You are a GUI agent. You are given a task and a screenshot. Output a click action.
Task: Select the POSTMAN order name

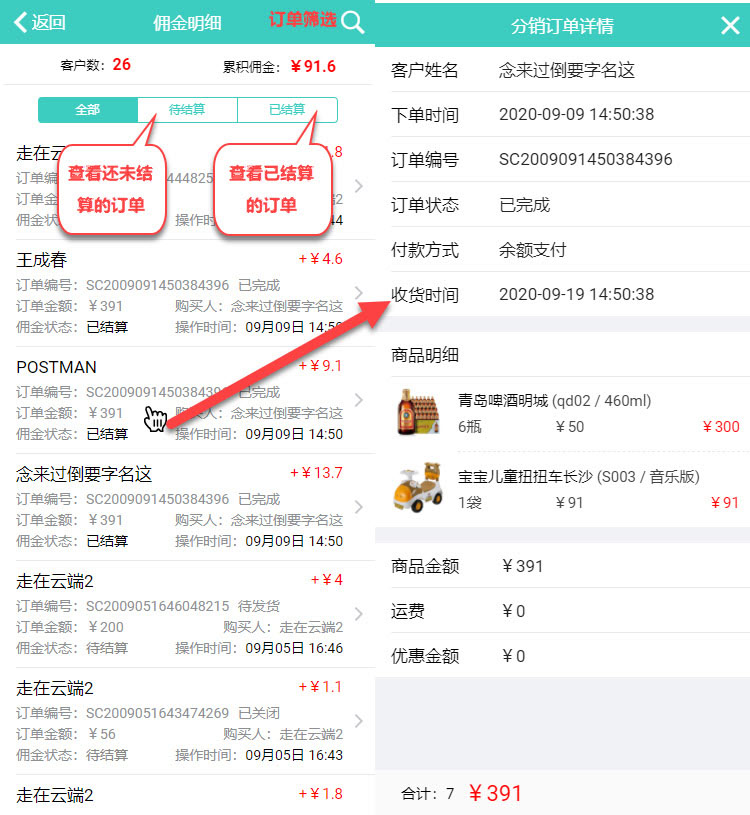[x=57, y=367]
